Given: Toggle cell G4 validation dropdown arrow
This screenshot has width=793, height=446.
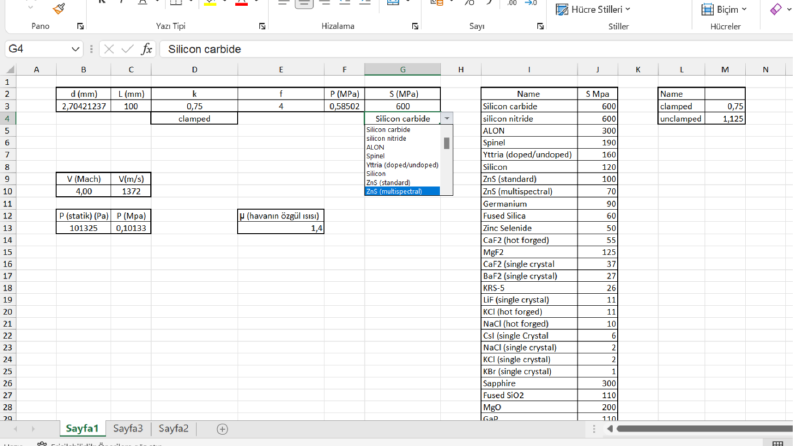Looking at the screenshot, I should point(447,118).
